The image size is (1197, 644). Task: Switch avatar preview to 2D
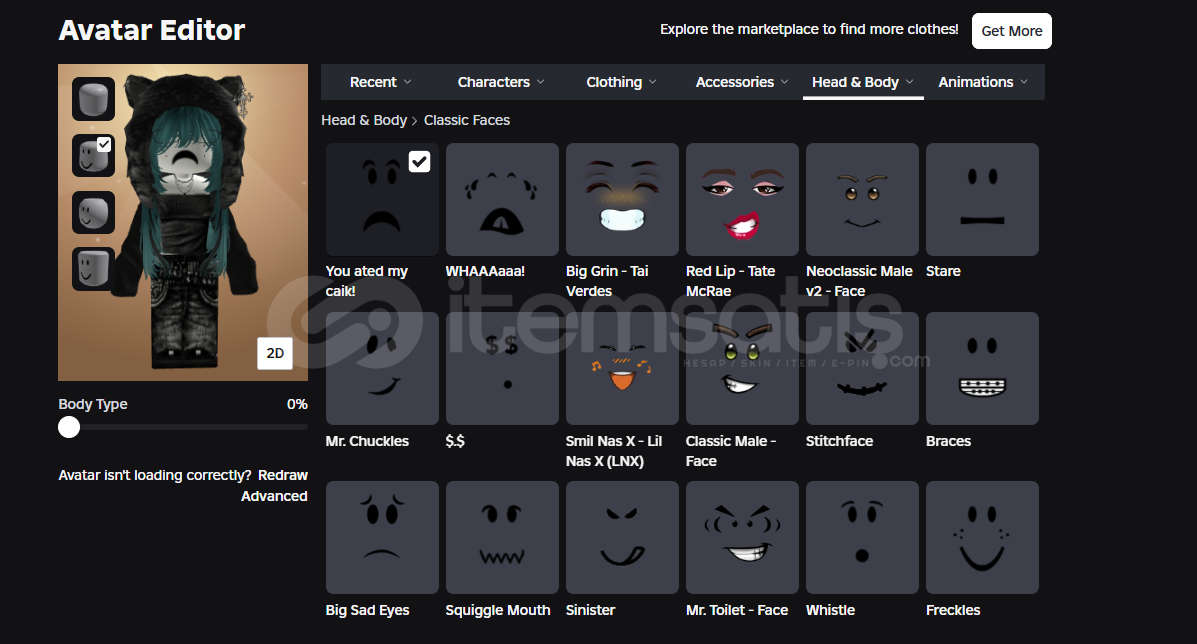click(275, 353)
